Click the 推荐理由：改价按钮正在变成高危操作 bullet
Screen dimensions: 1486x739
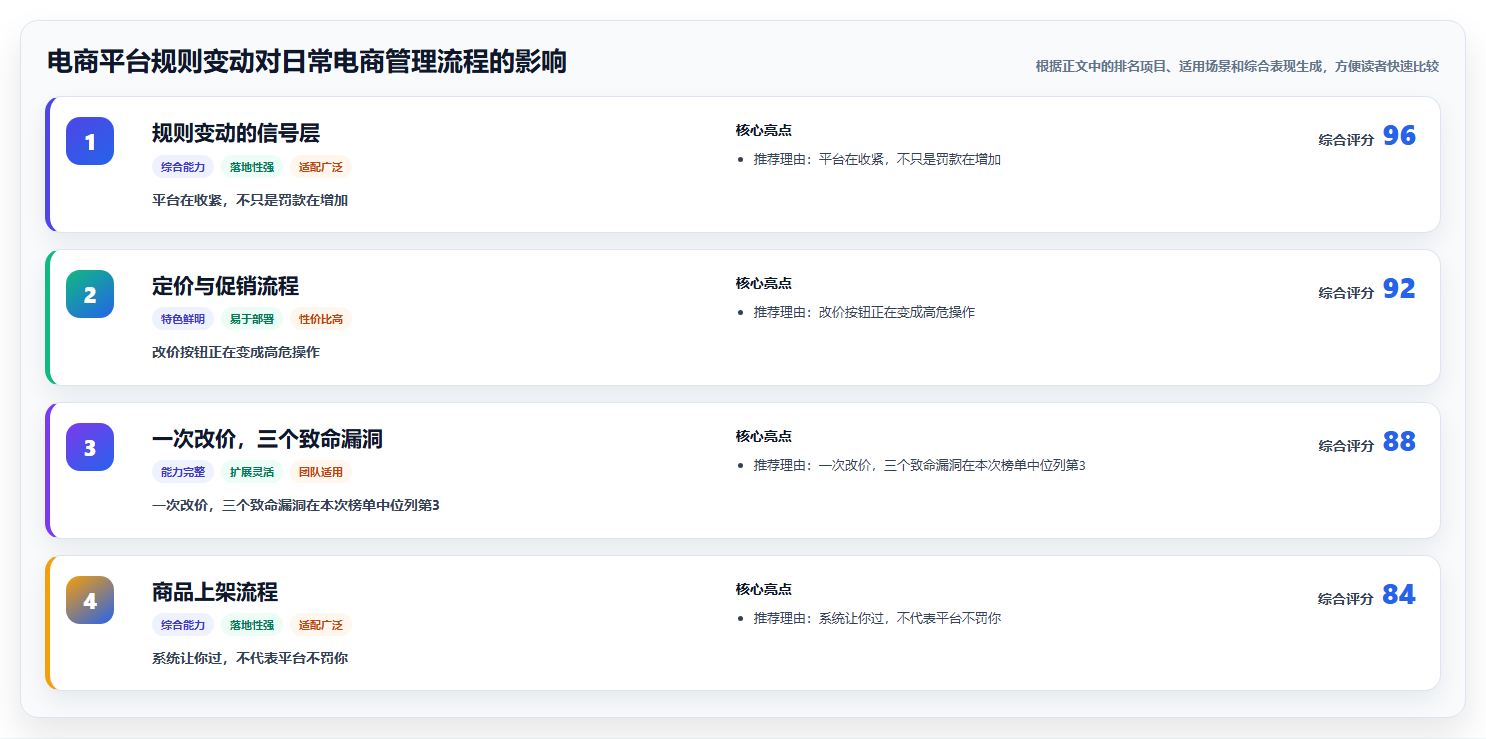(864, 313)
